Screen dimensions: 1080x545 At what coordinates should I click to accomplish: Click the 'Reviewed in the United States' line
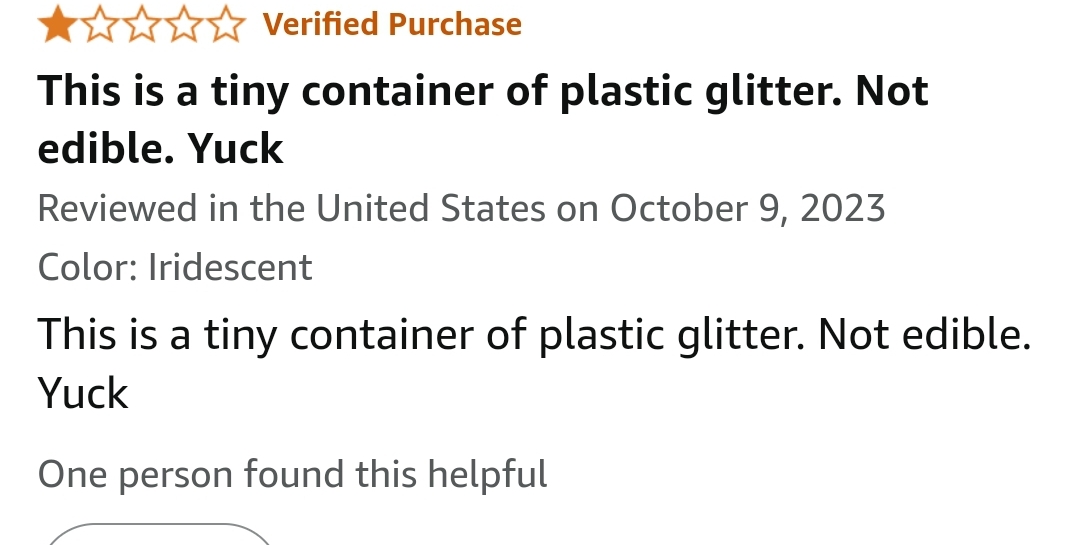click(x=461, y=208)
